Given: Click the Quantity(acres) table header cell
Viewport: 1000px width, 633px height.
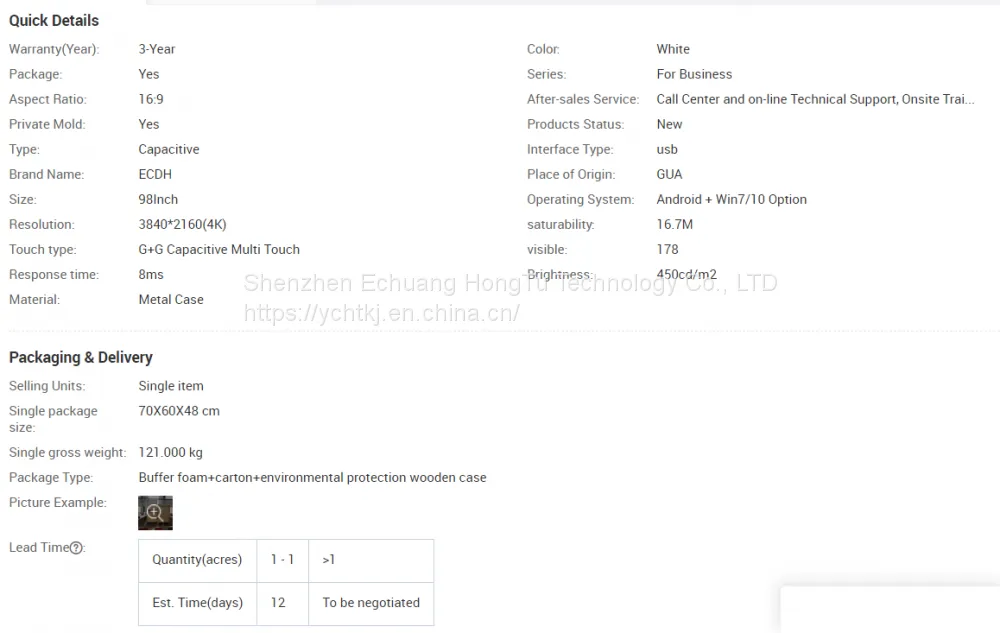Looking at the screenshot, I should click(x=198, y=560).
